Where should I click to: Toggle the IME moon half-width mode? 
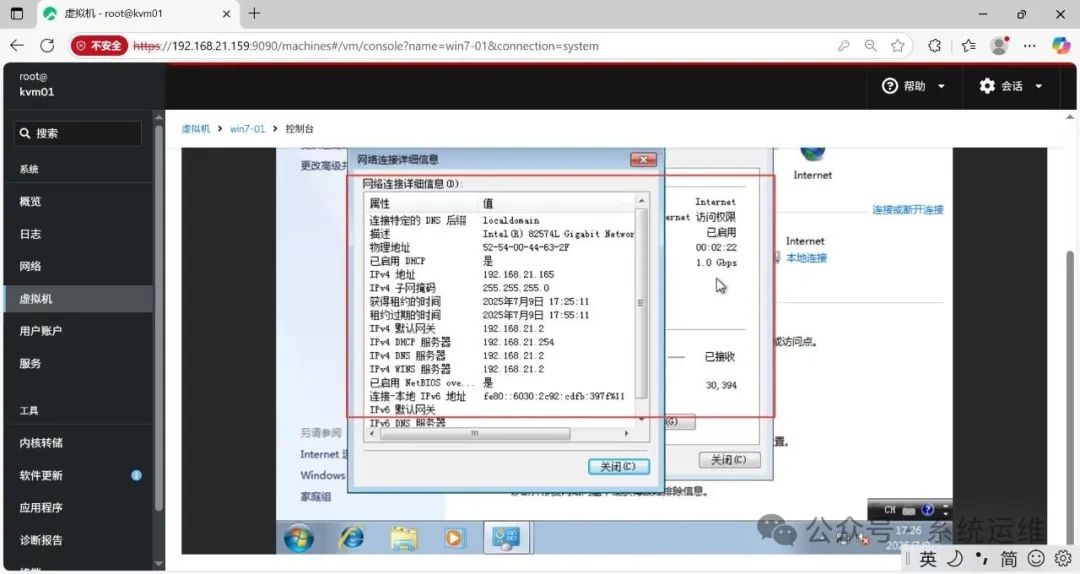[955, 558]
